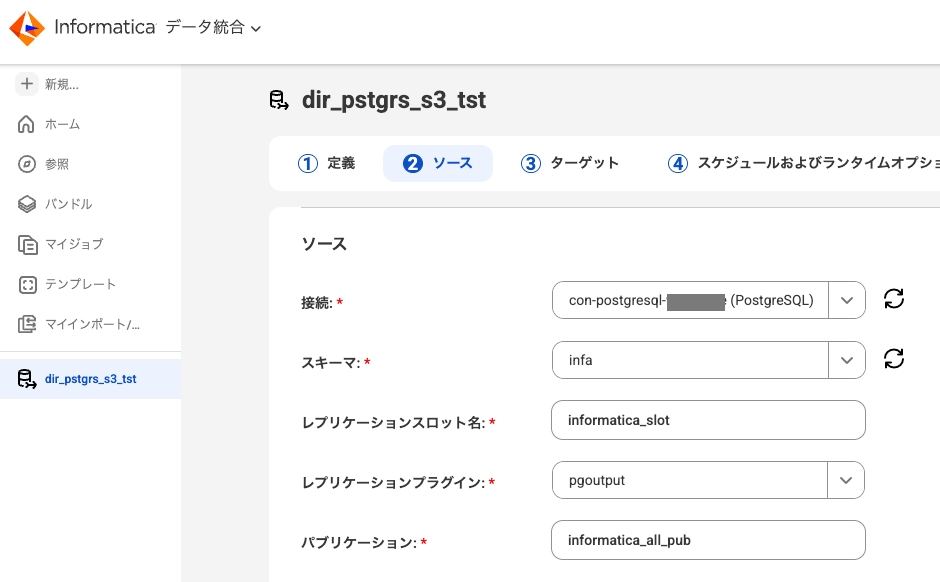Expand the スキーマ dropdown arrow

pyautogui.click(x=846, y=360)
